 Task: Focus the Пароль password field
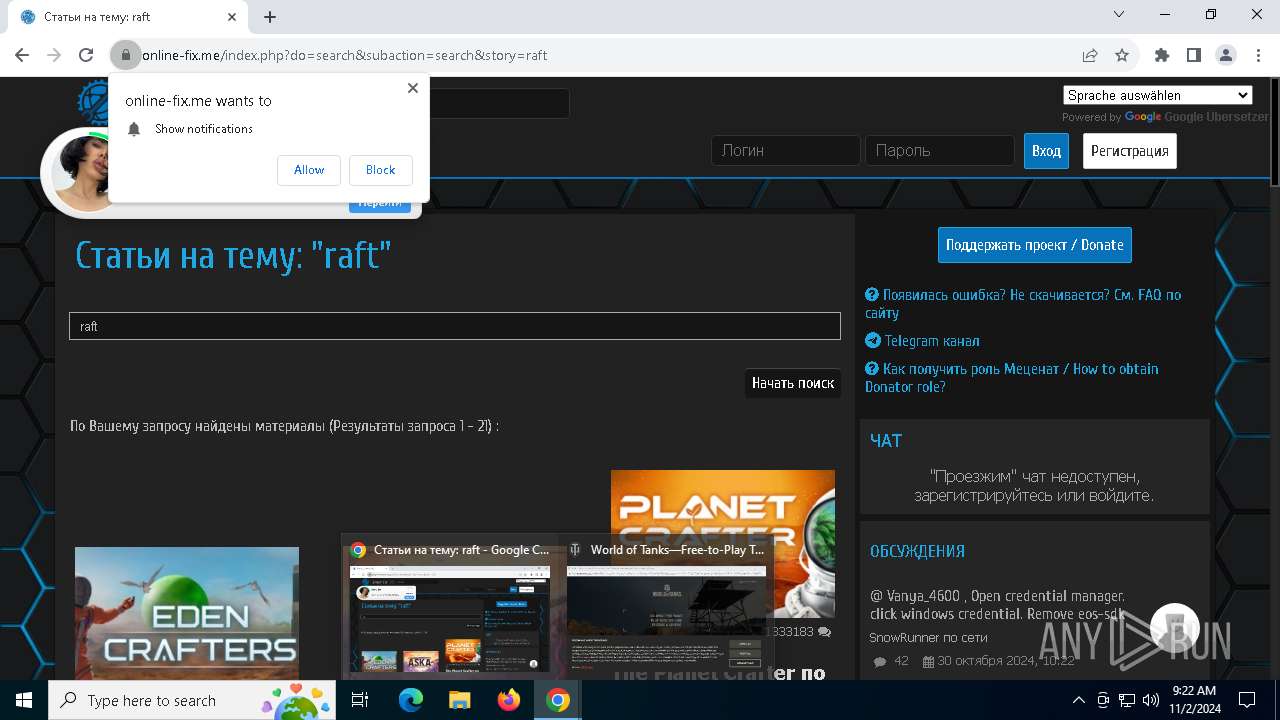[x=939, y=150]
